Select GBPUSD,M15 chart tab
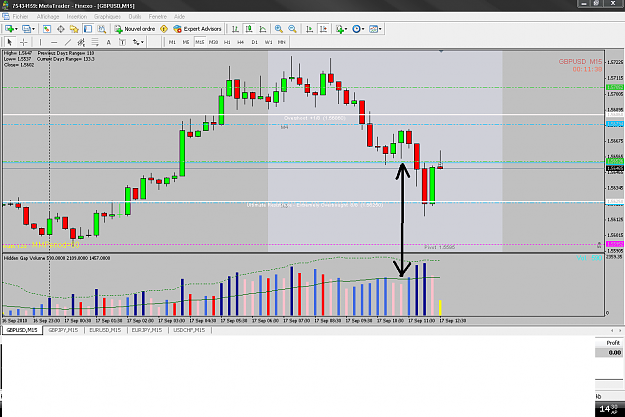 pos(22,330)
